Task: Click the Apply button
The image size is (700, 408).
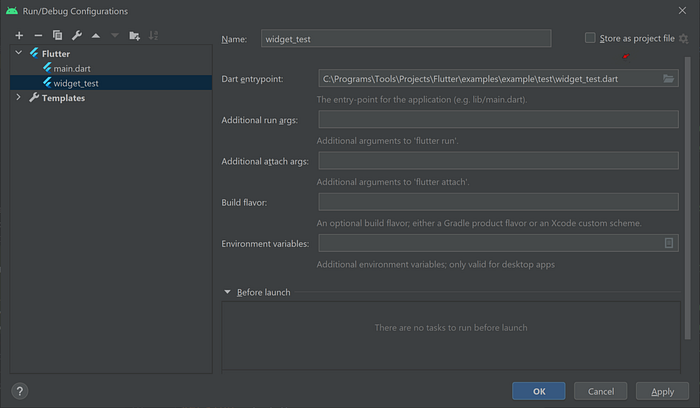Action: pos(662,391)
